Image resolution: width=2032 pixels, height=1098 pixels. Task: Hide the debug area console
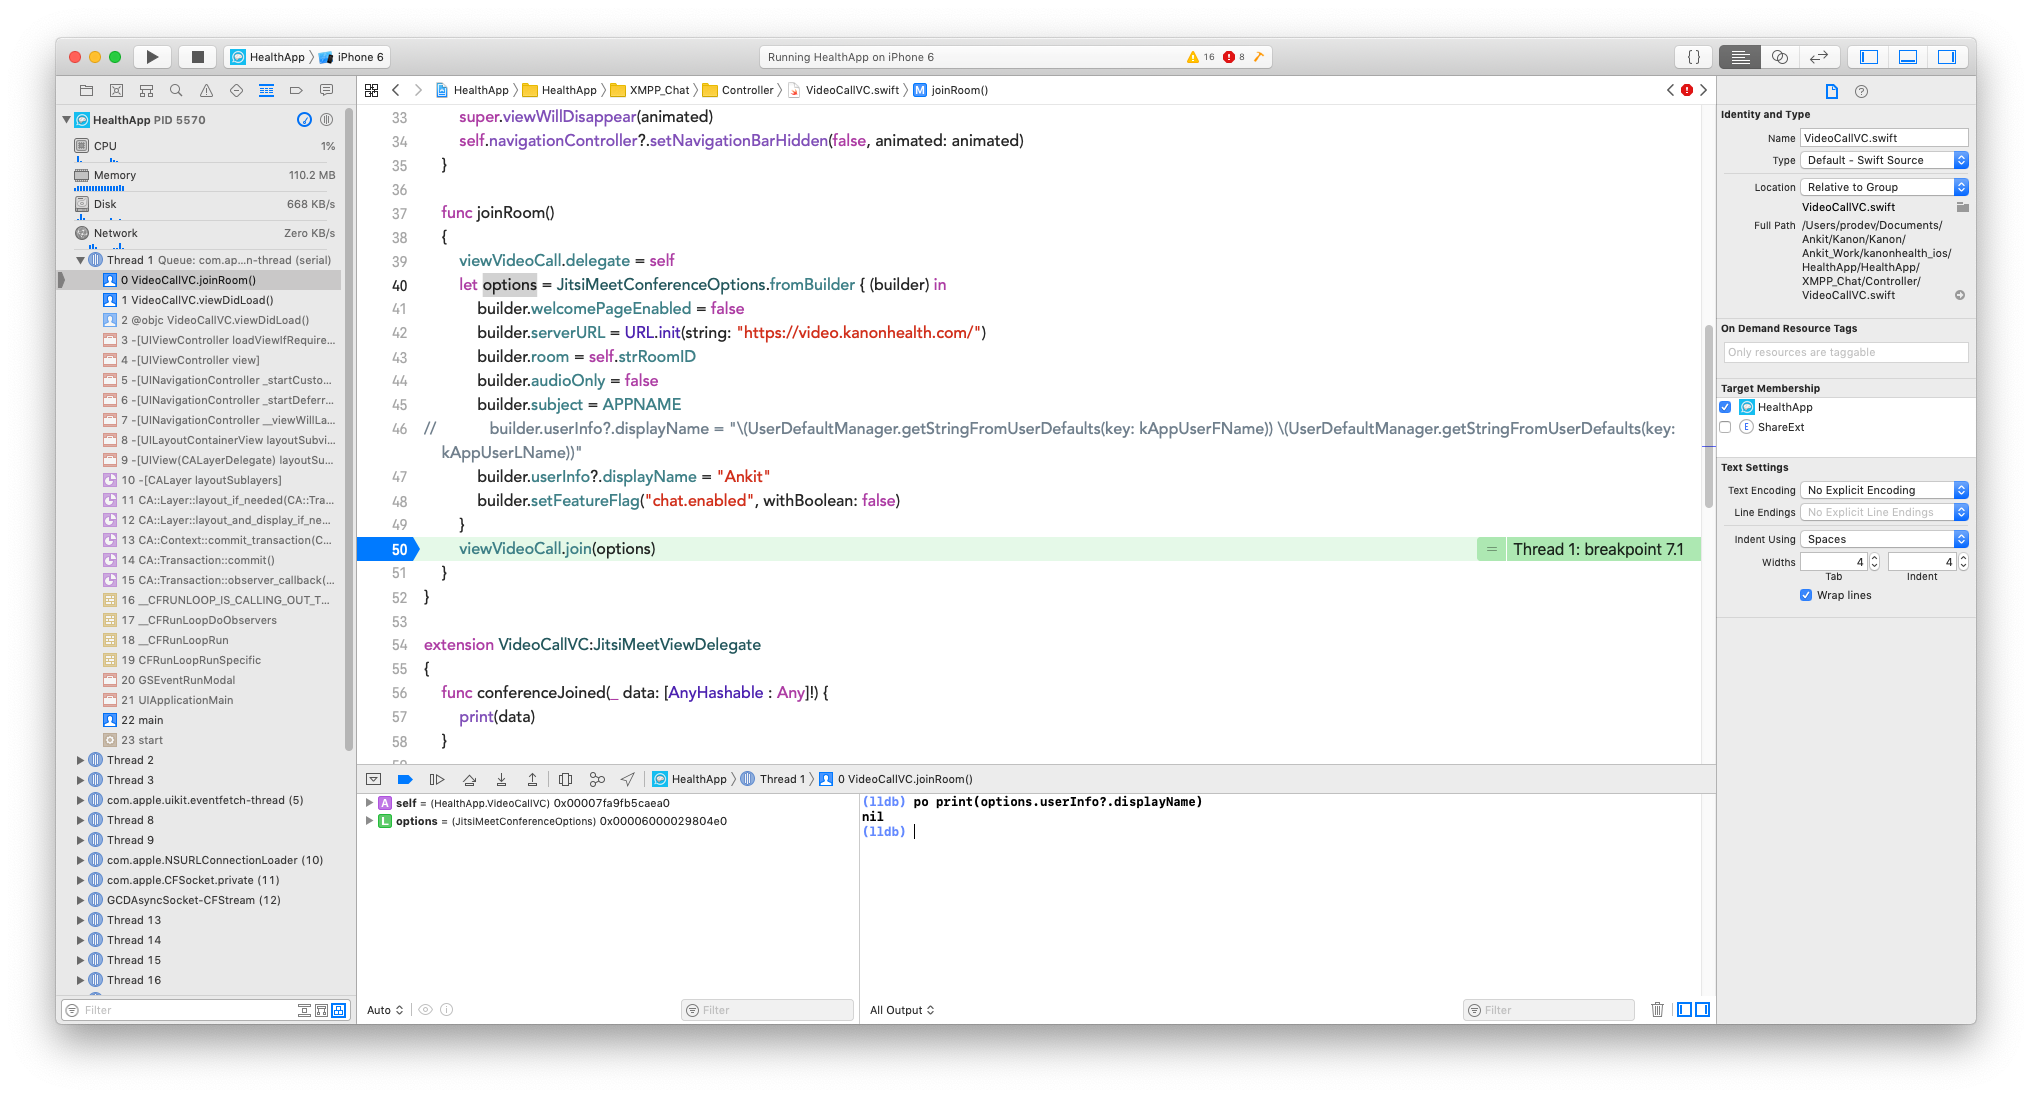(x=373, y=779)
